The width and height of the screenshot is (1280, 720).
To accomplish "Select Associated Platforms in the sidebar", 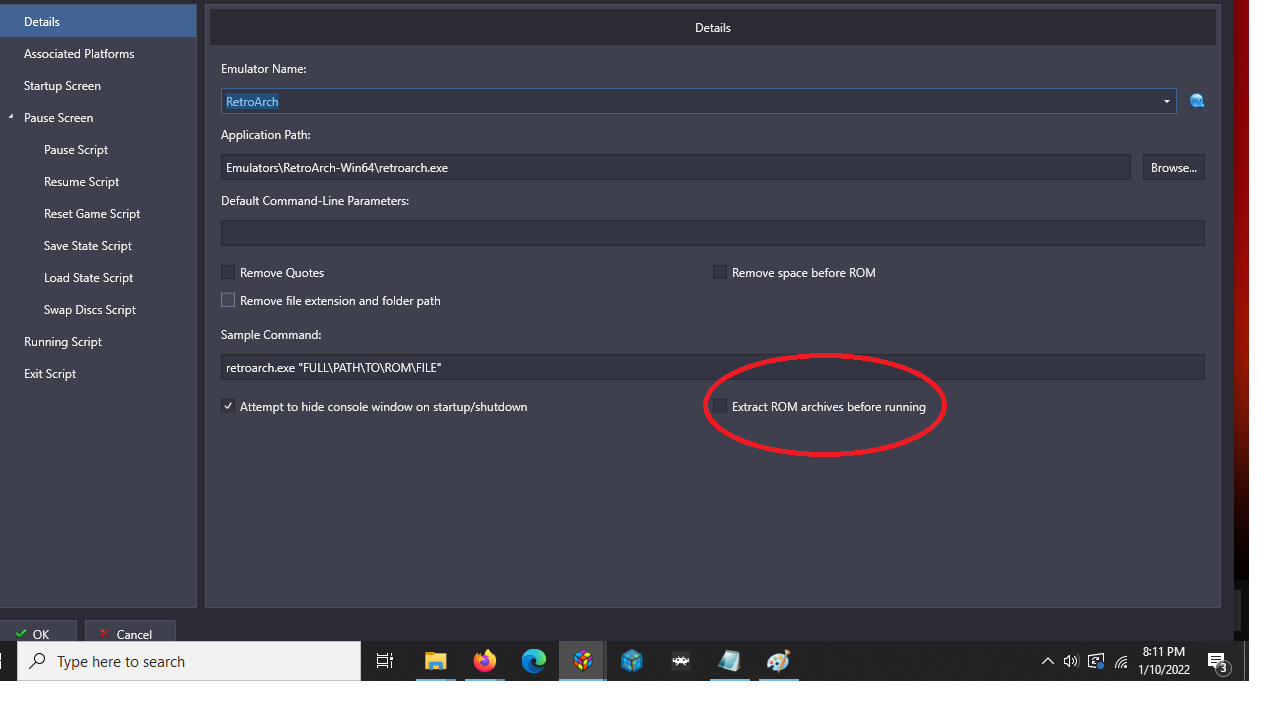I will click(x=79, y=54).
